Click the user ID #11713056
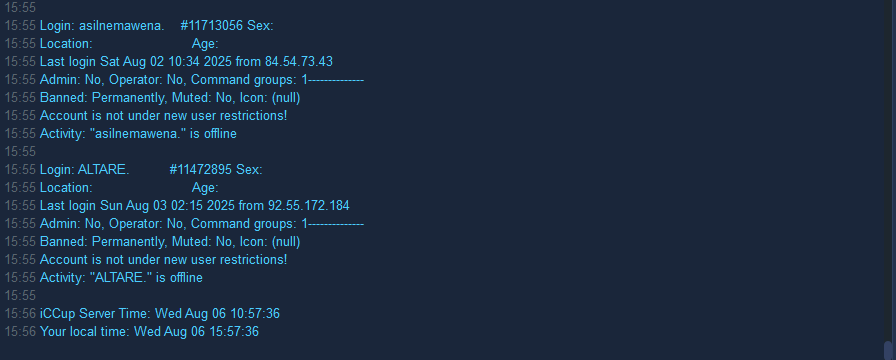The width and height of the screenshot is (896, 360). [x=211, y=26]
